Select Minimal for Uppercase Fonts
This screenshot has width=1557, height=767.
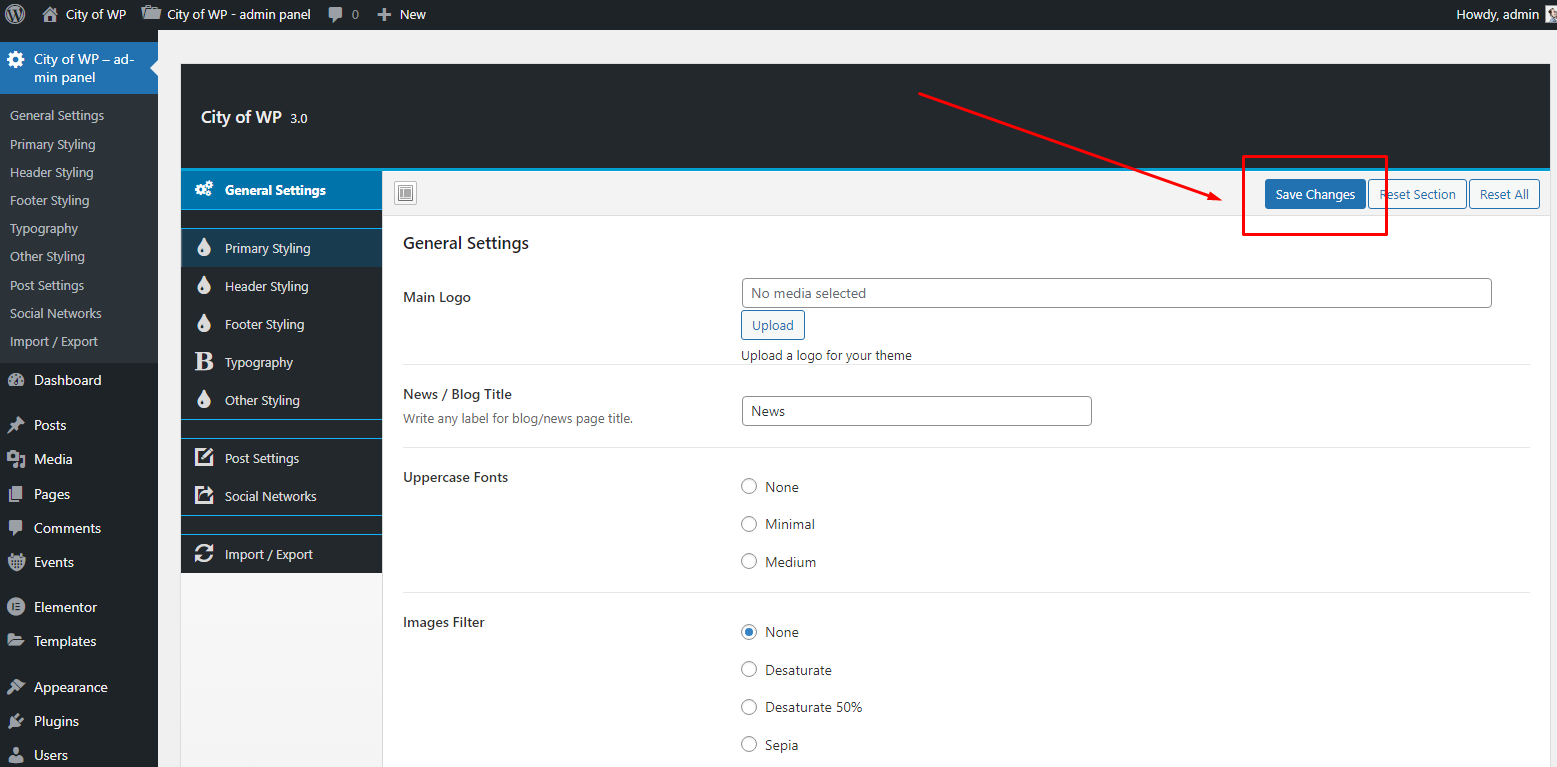(x=749, y=524)
